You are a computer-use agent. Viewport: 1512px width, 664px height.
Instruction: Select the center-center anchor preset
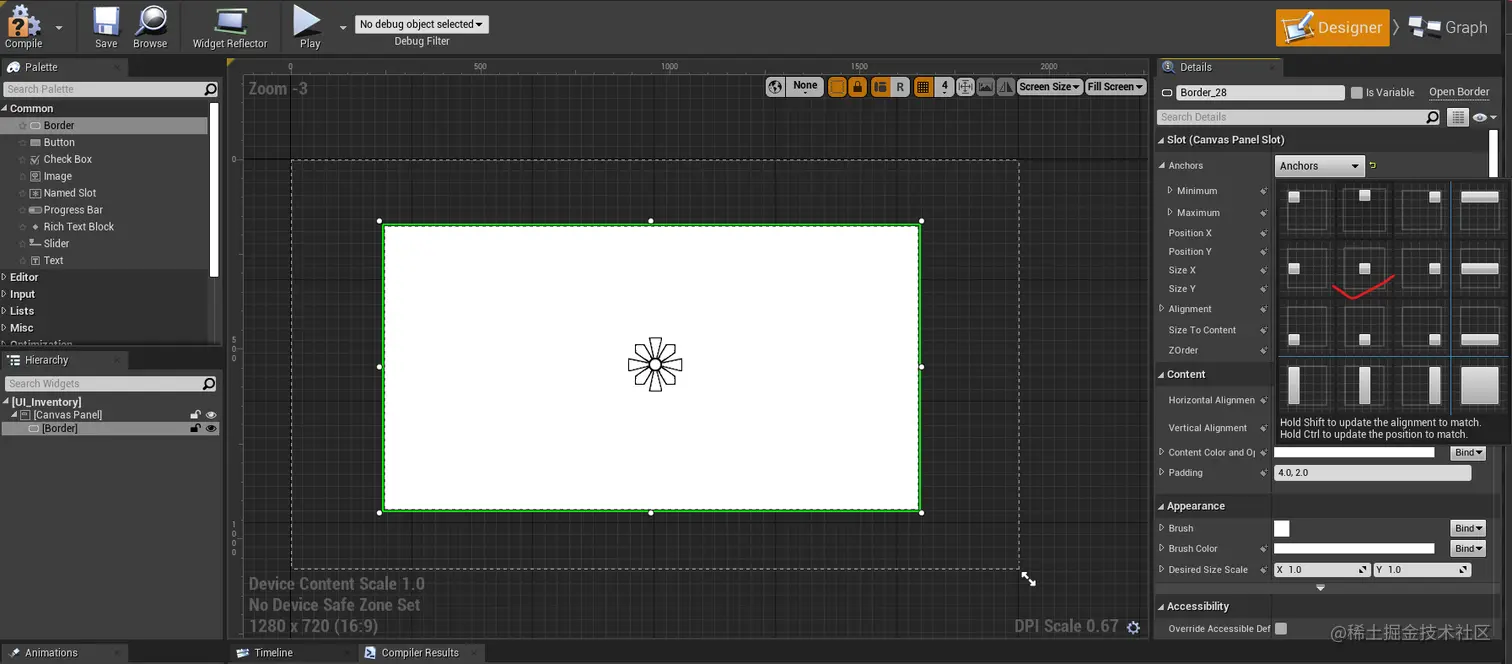coord(1365,268)
